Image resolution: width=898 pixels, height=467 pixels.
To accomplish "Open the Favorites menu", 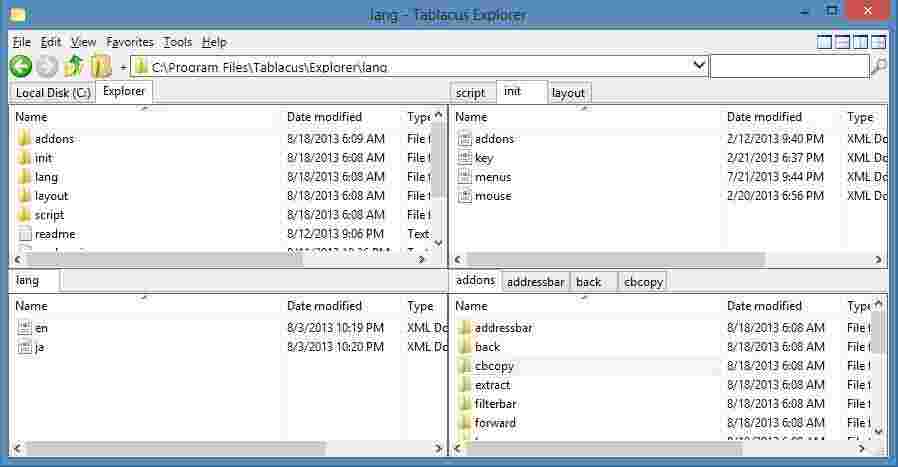I will (x=130, y=42).
